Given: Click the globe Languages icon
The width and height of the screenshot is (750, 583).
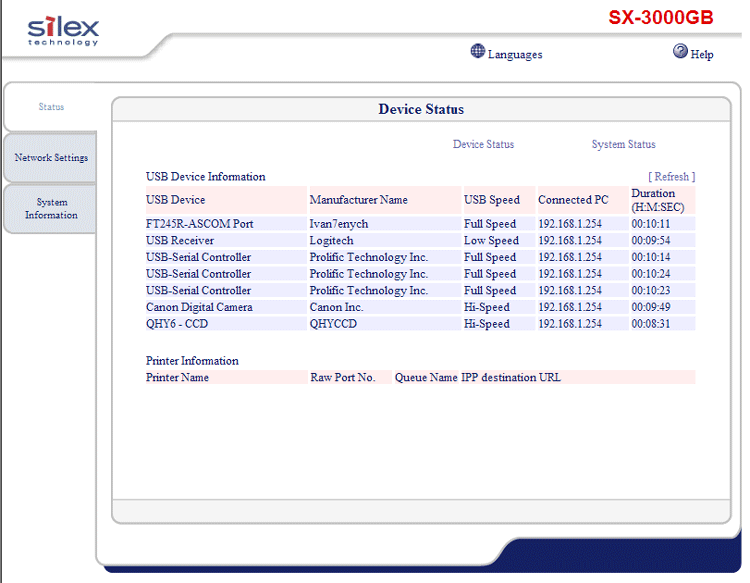Looking at the screenshot, I should [x=477, y=51].
